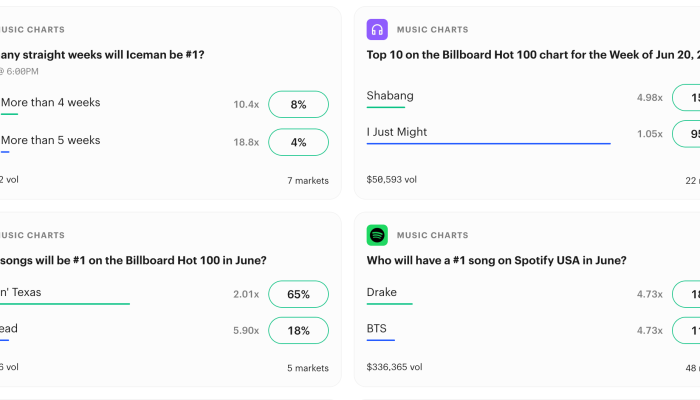The height and width of the screenshot is (400, 700).
Task: Select the Drake outcome label
Action: [381, 292]
